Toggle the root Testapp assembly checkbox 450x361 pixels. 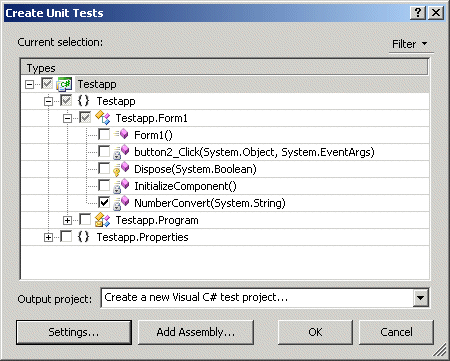47,83
